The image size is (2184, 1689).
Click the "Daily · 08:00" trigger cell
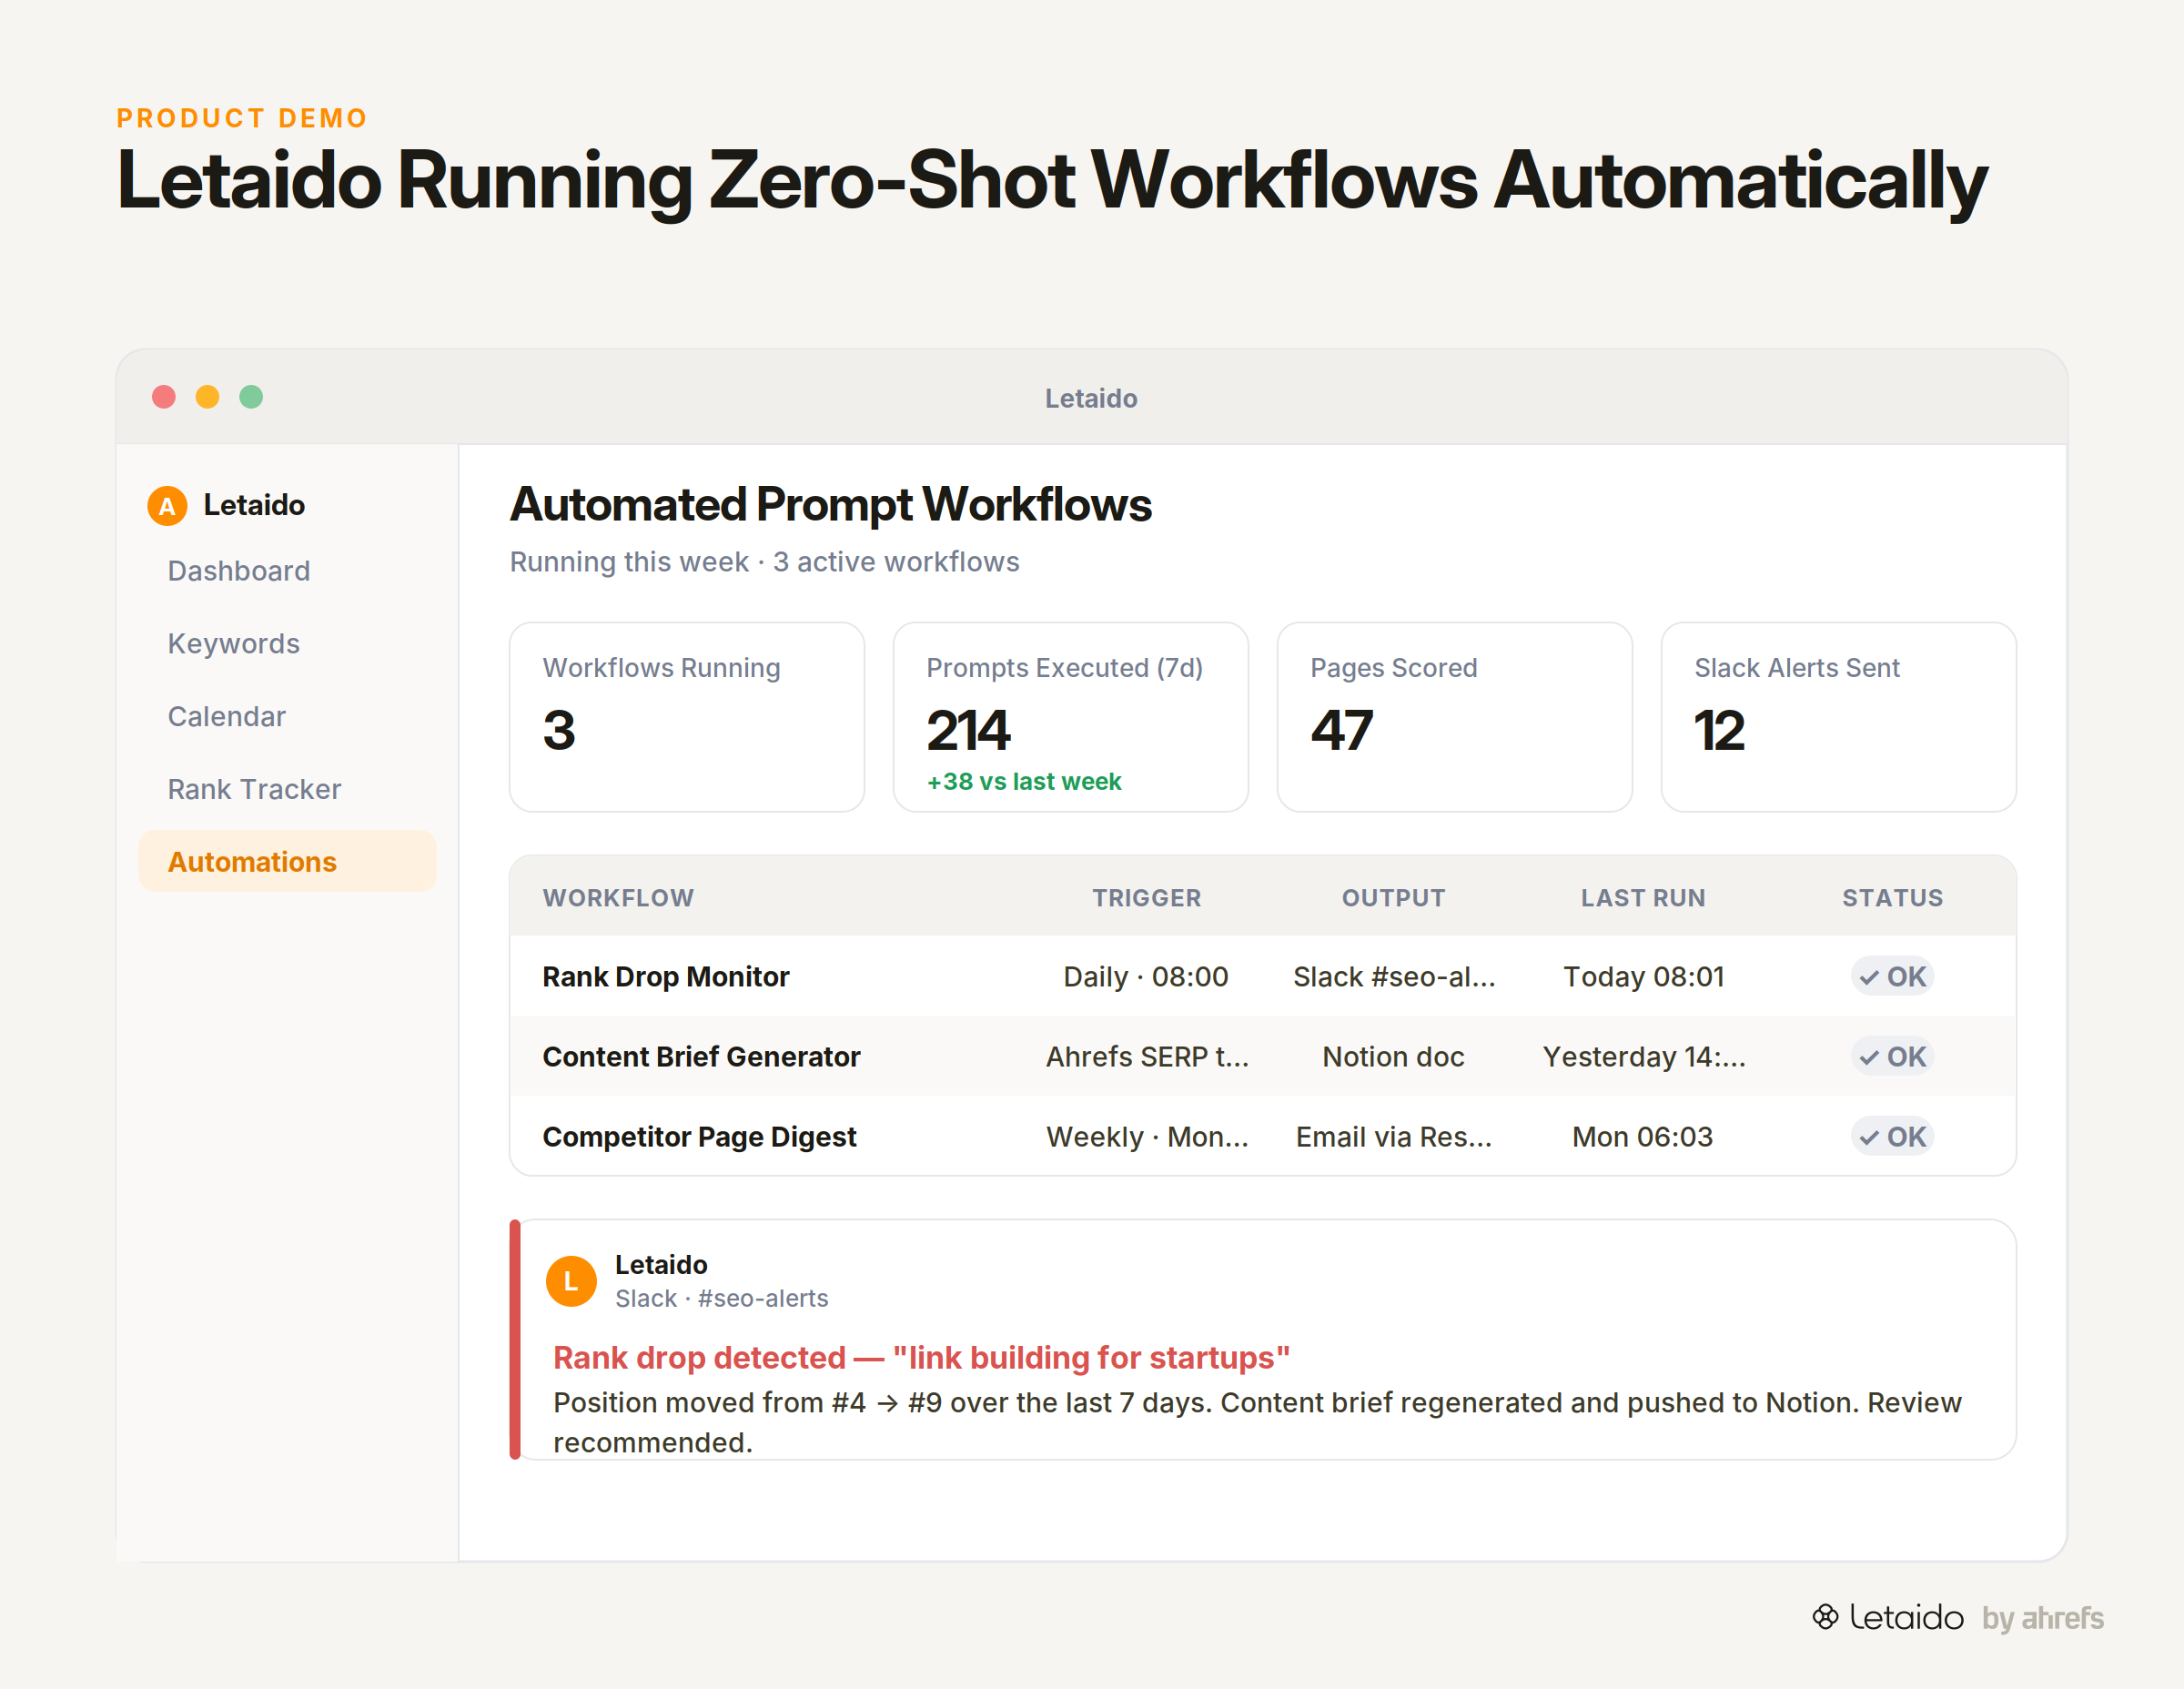[x=1146, y=977]
